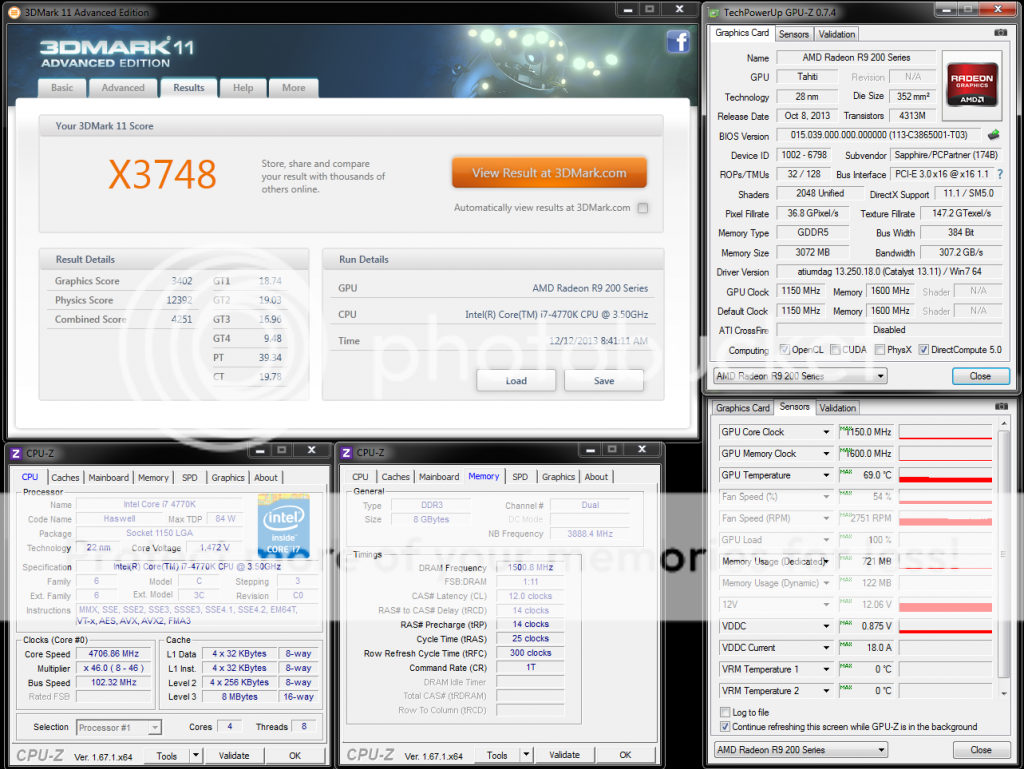
Task: Enable the Log to file checkbox
Action: [x=725, y=713]
